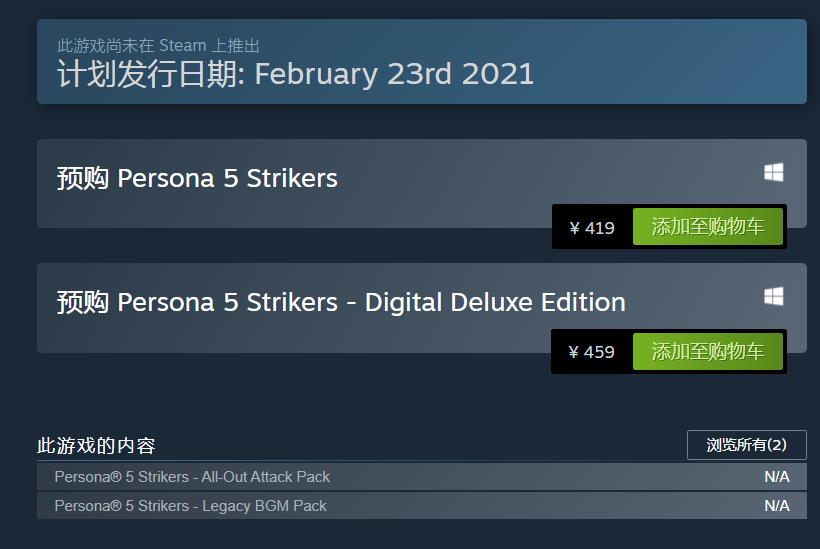Select the 预购 Persona 5 Strikers title
Screen dimensions: 820x549
(x=197, y=179)
